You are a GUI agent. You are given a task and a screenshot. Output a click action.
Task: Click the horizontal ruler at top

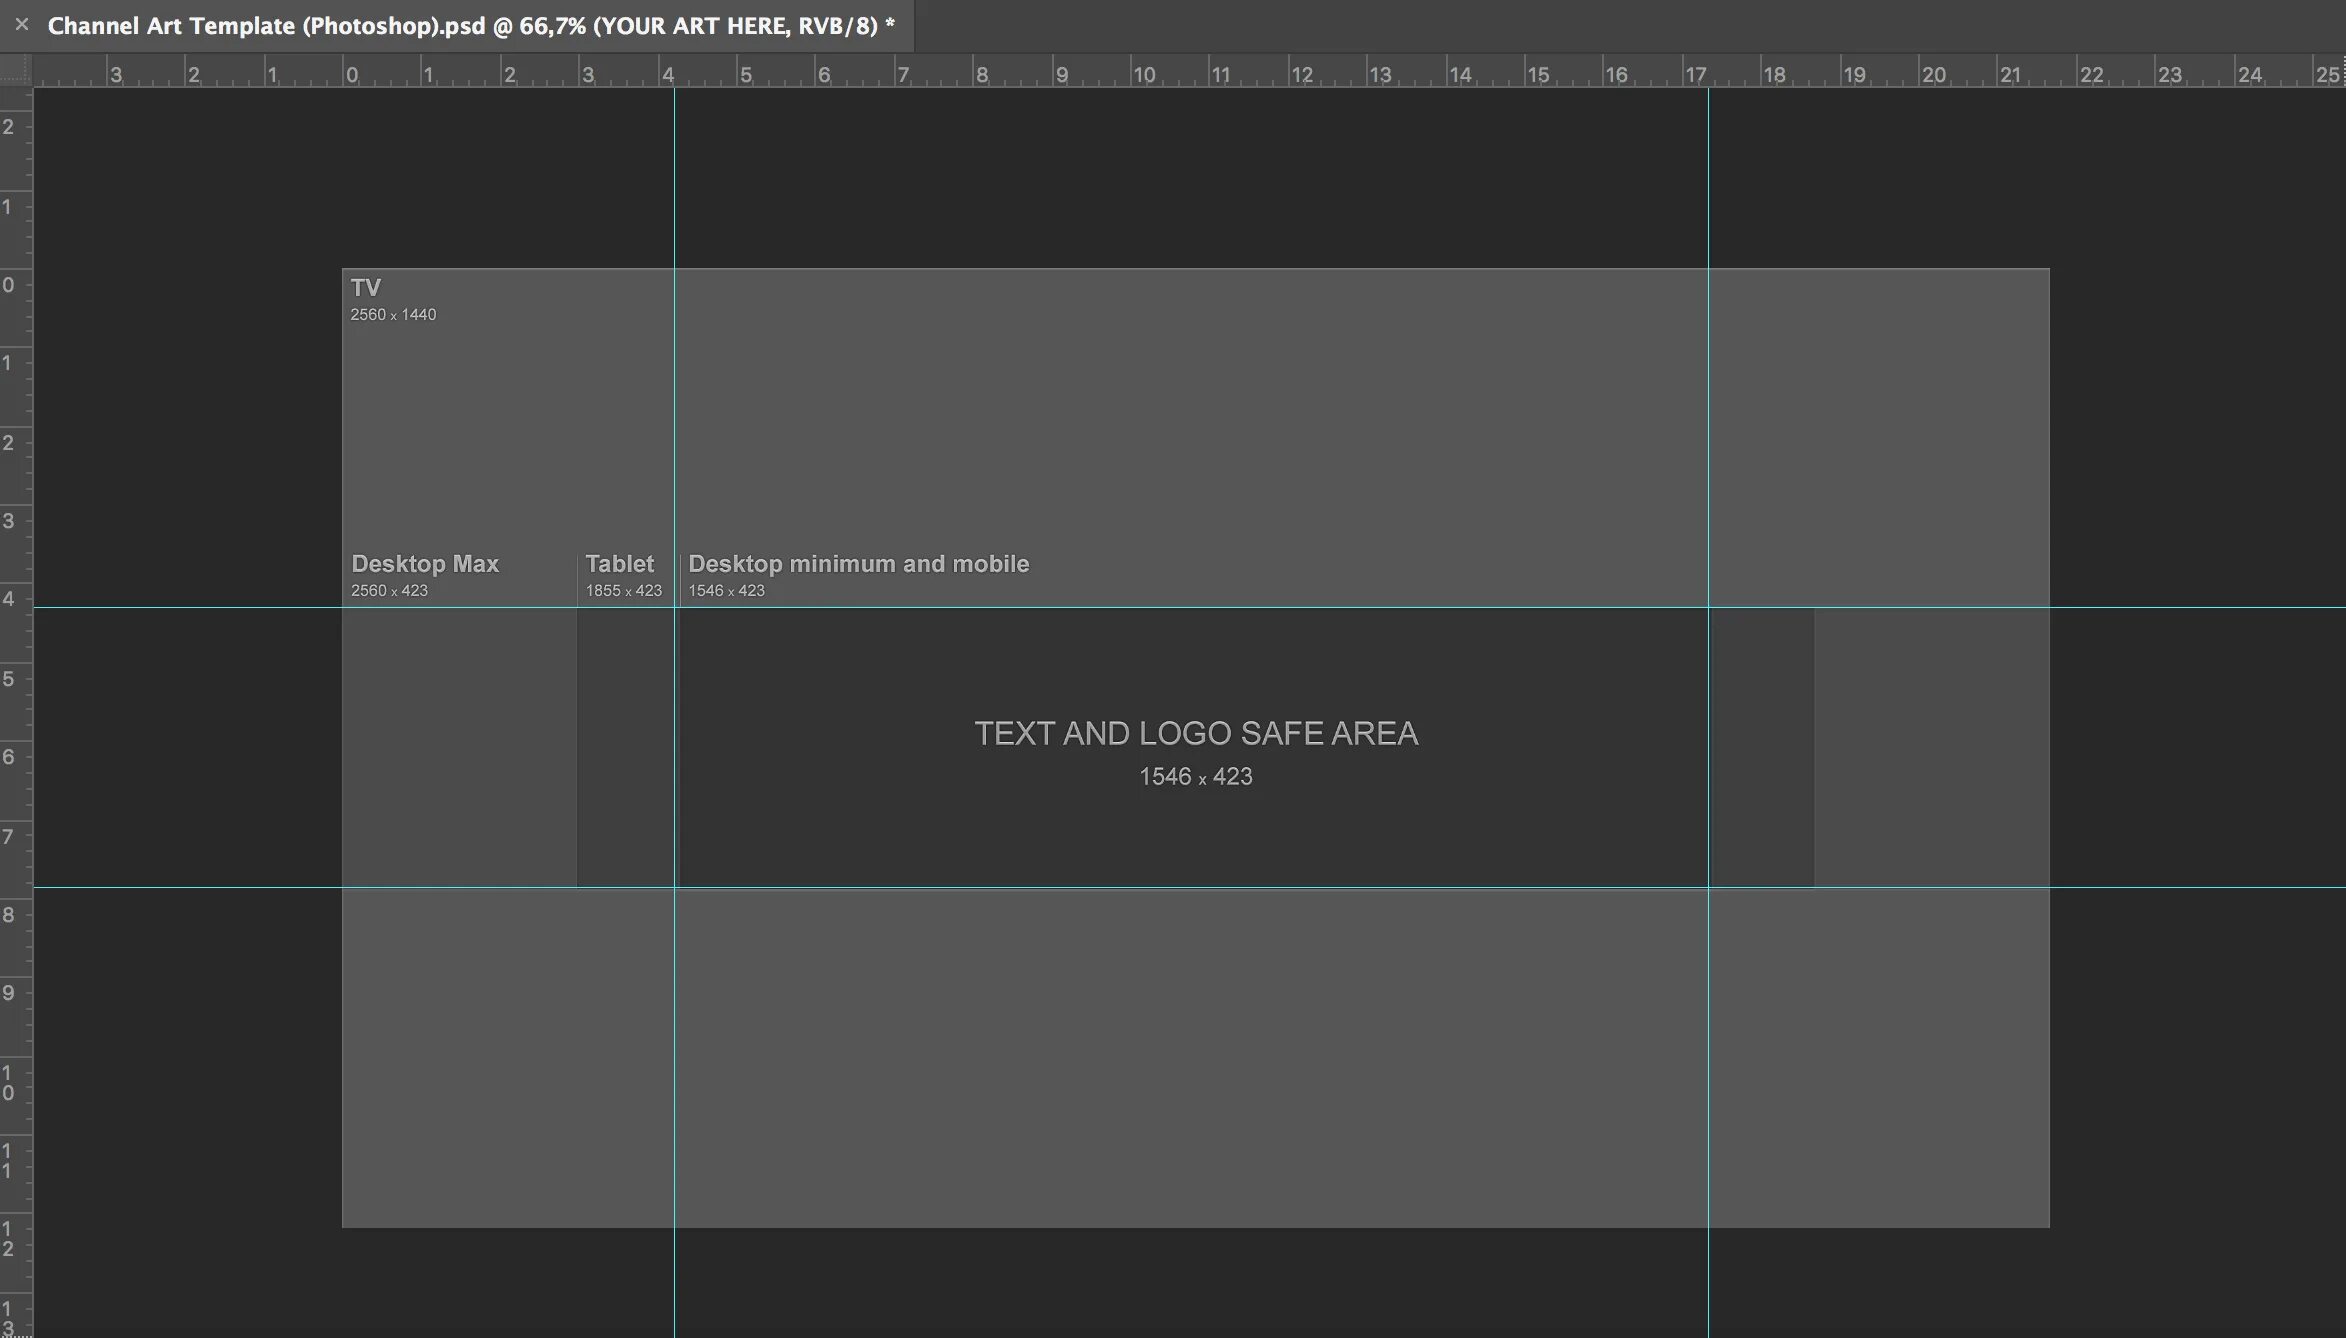coord(1173,74)
